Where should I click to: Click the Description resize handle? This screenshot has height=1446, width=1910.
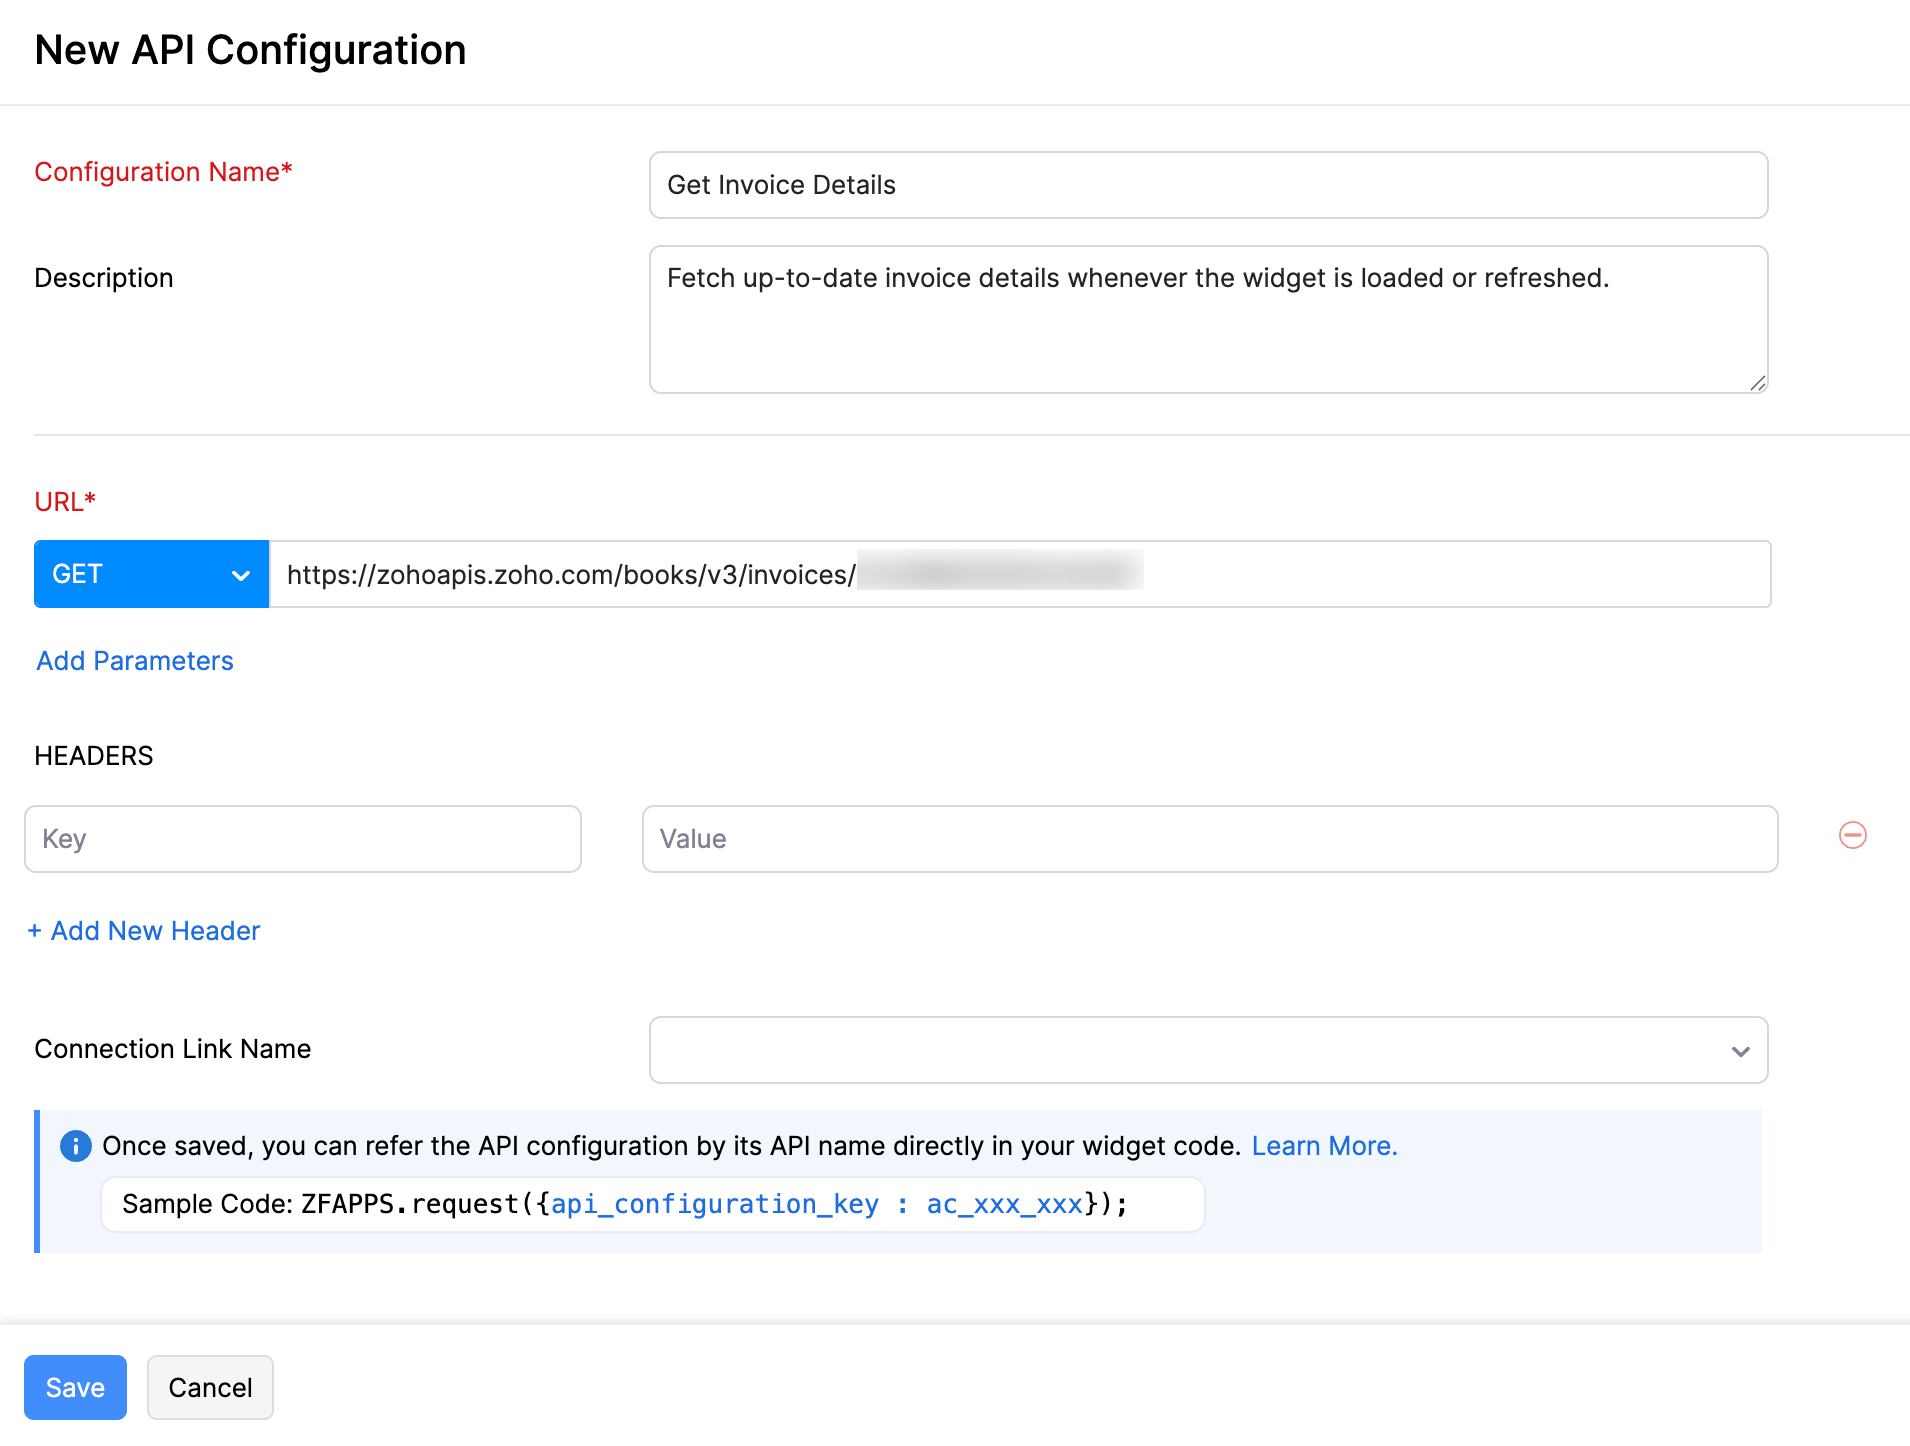[x=1758, y=382]
